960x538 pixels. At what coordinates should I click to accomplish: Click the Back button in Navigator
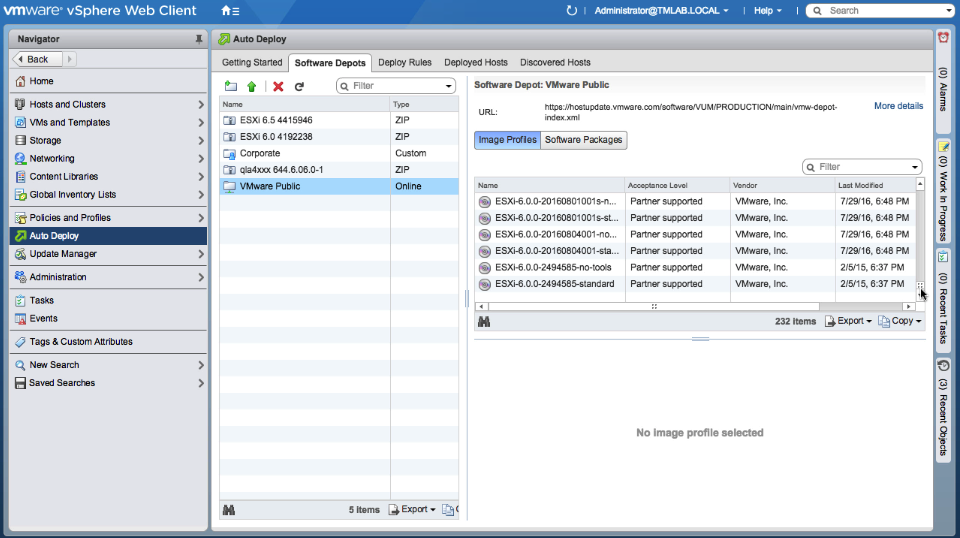37,59
